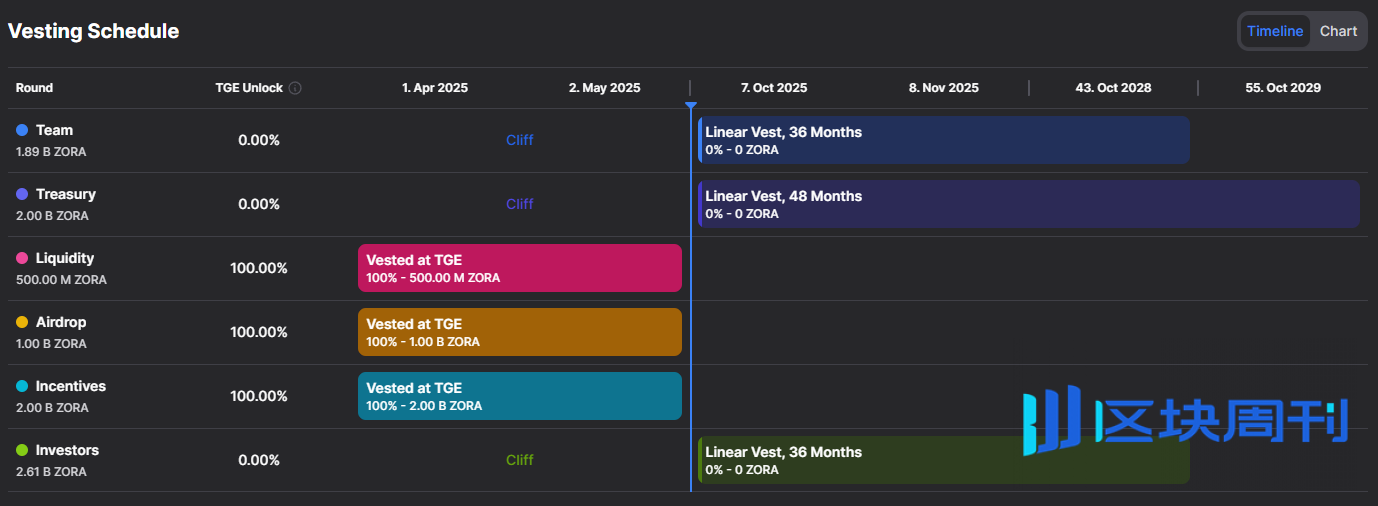Image resolution: width=1378 pixels, height=506 pixels.
Task: Click the Liquidity 100.00% TGE unlock value
Action: 259,268
